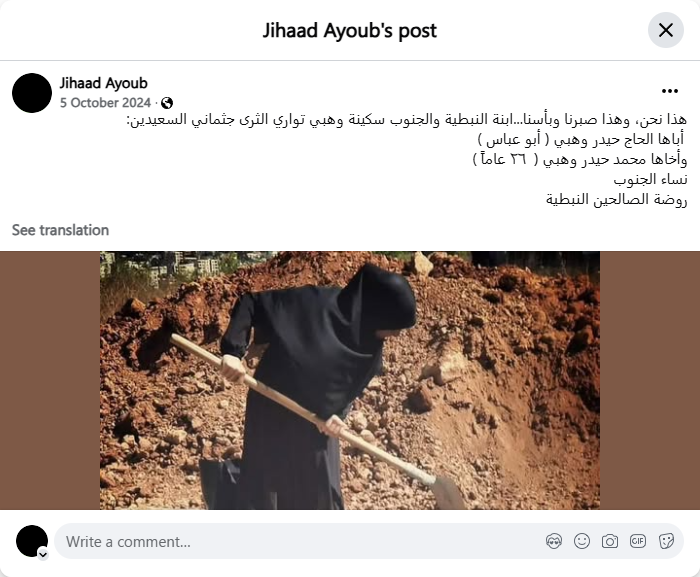Screen dimensions: 700x577
Task: Open the sticker icon in comment box
Action: click(666, 541)
